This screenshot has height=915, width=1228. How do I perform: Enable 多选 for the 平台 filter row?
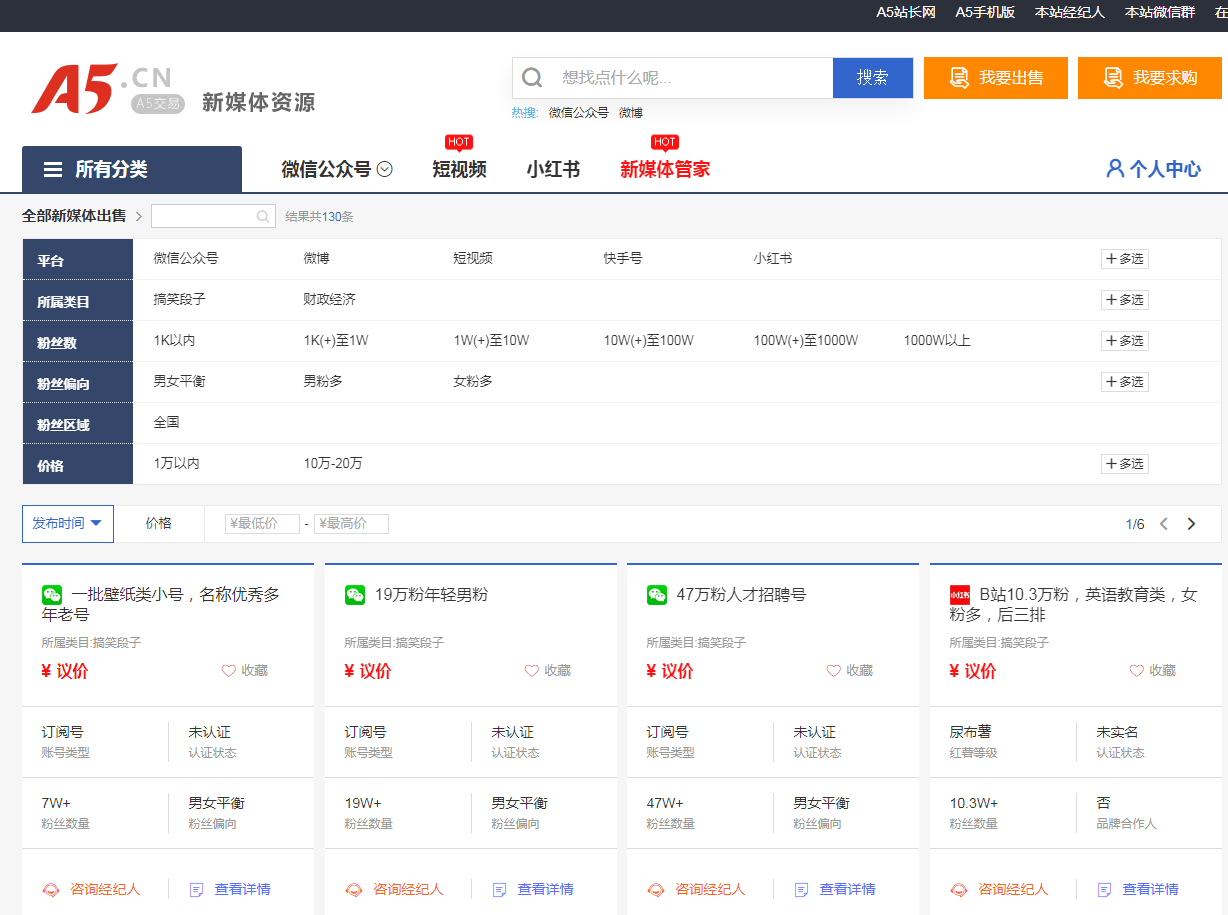1124,259
